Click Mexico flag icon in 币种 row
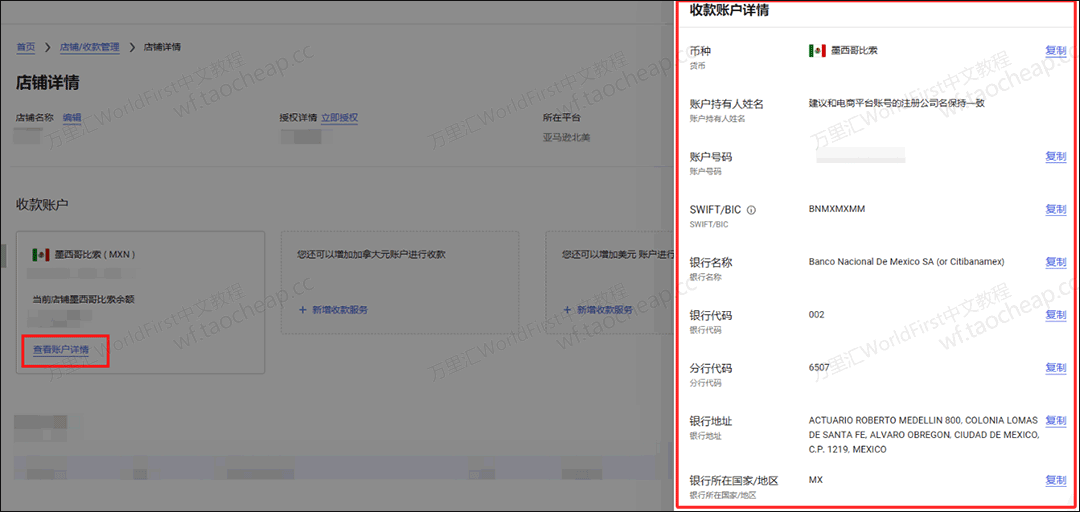The image size is (1080, 512). coord(817,51)
